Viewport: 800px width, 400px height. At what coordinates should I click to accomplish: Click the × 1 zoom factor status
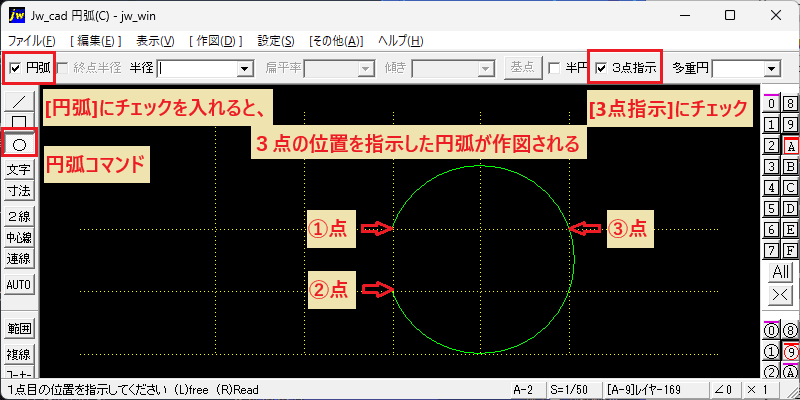tap(761, 390)
